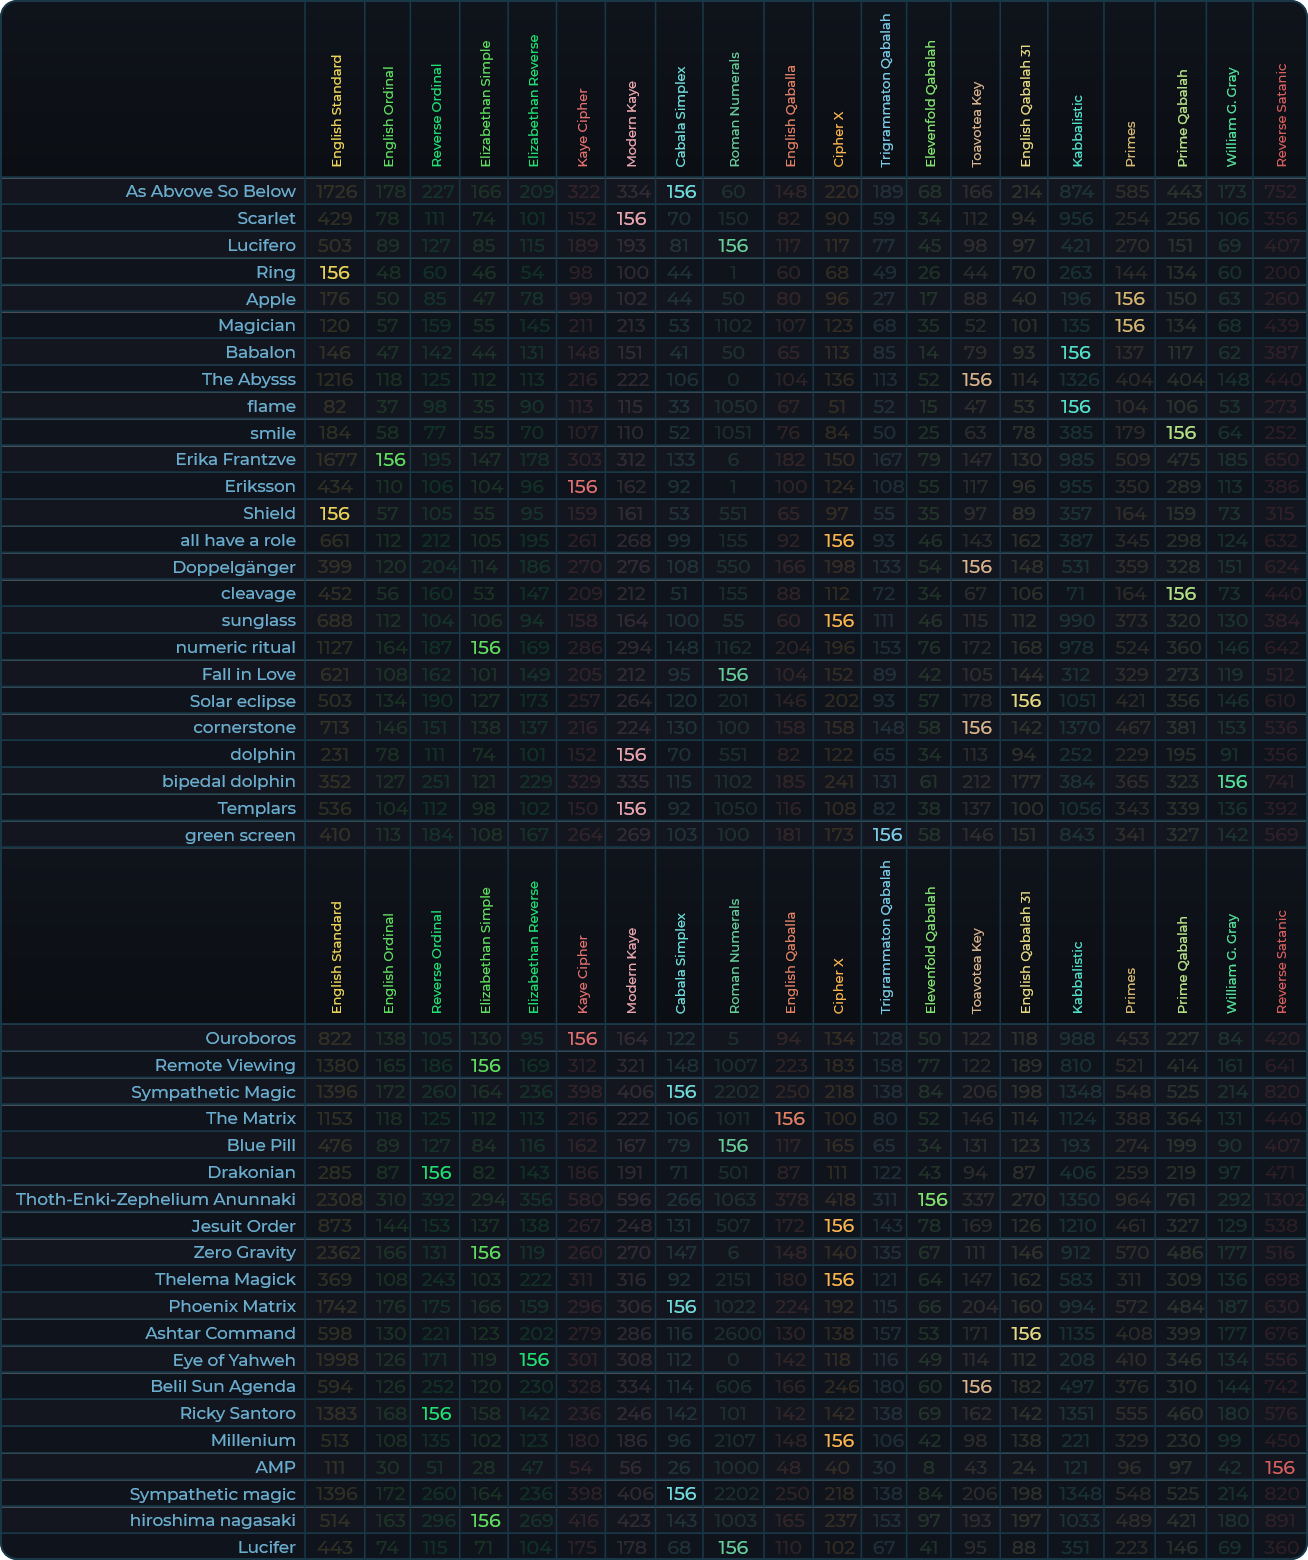Click English Standard header in the first table
Viewport: 1308px width, 1560px height.
pos(336,110)
